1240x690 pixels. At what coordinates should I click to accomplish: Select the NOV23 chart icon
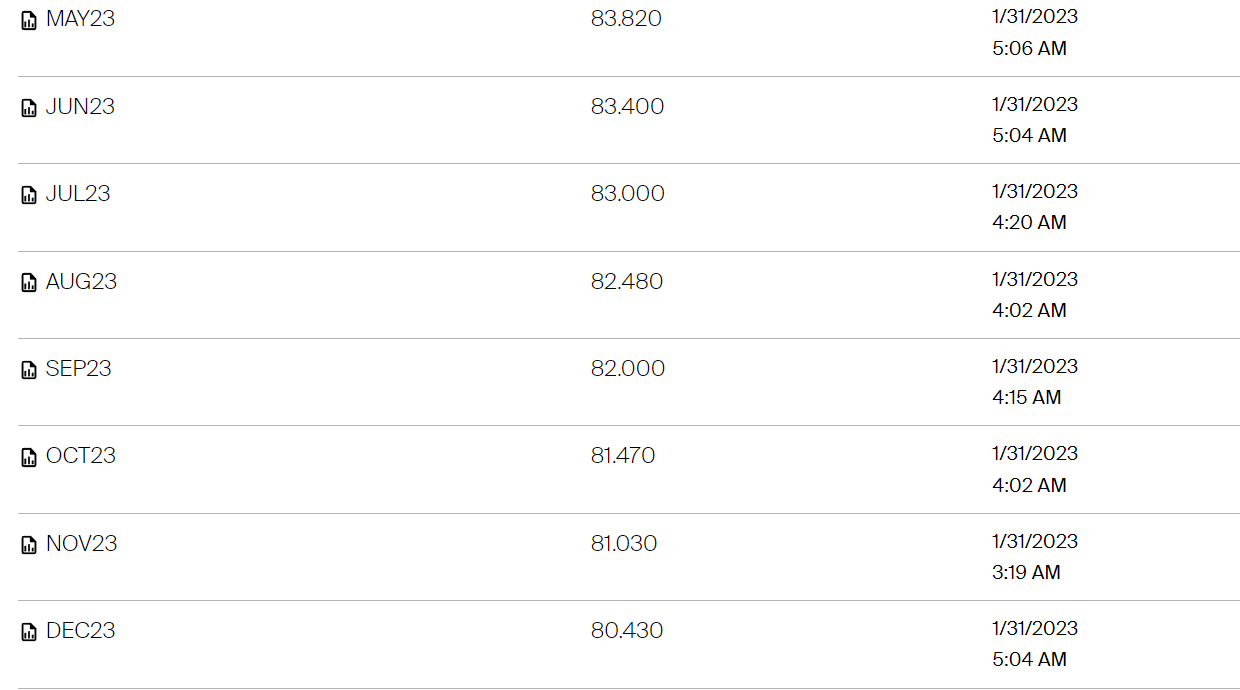pyautogui.click(x=29, y=545)
